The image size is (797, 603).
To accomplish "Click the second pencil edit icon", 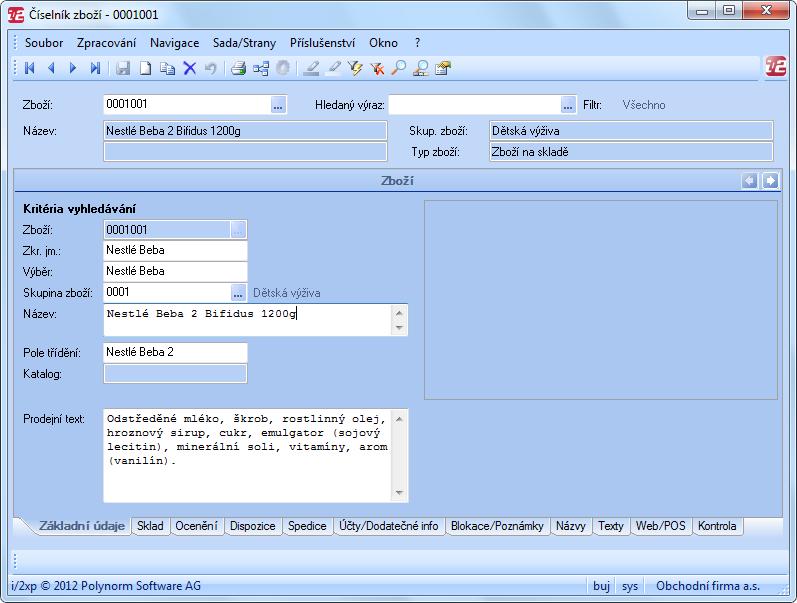I will (333, 68).
